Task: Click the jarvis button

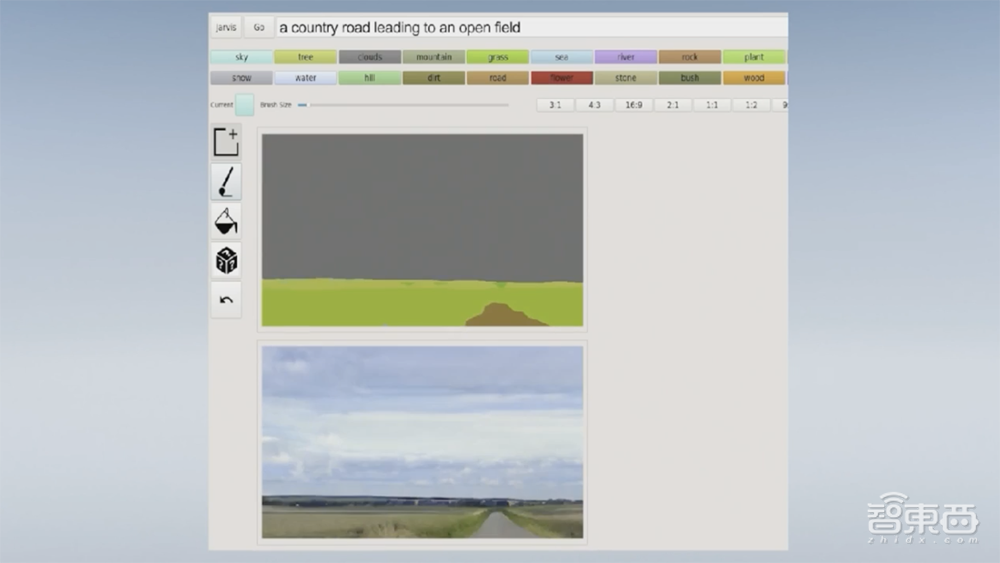Action: pos(226,27)
